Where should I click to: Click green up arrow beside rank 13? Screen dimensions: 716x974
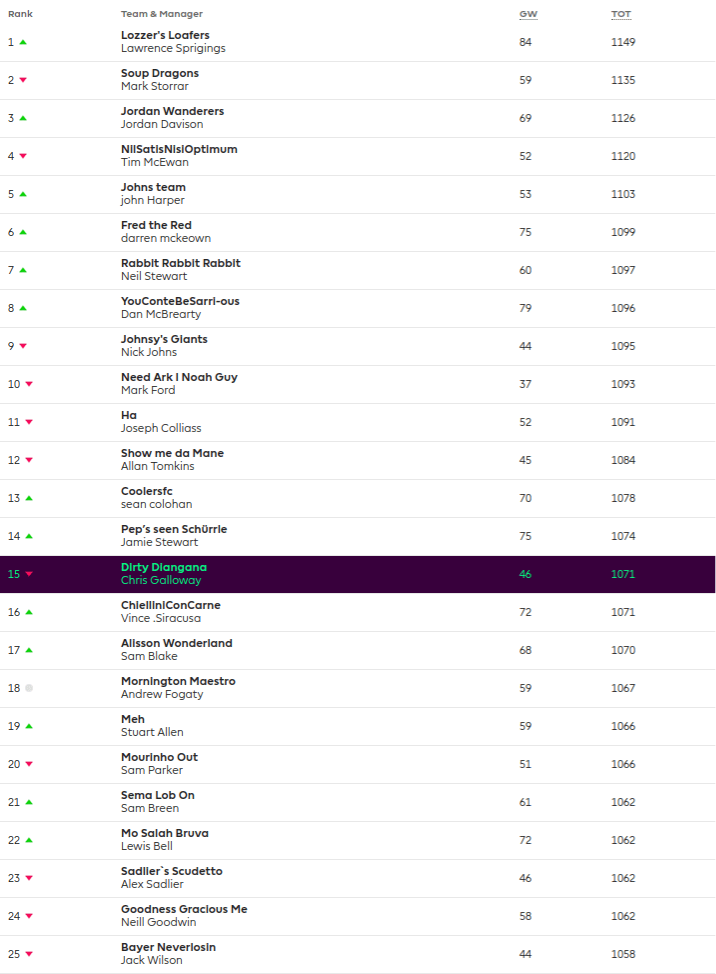point(29,498)
